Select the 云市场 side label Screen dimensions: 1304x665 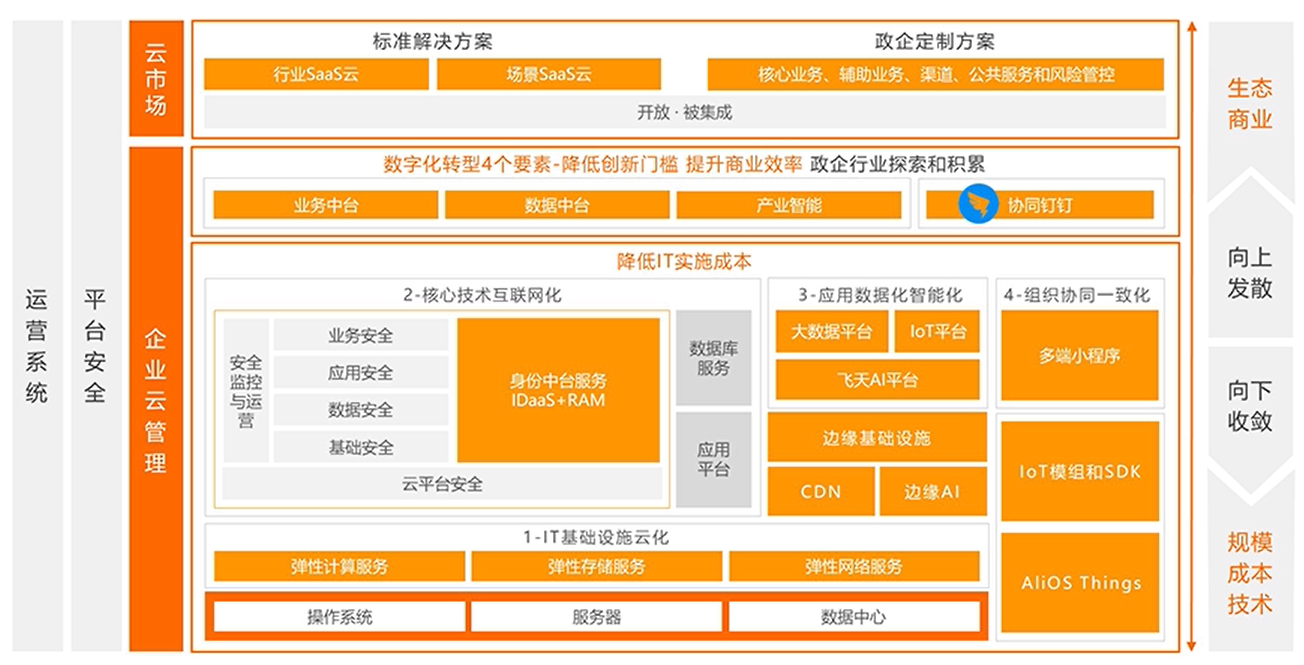tap(156, 78)
